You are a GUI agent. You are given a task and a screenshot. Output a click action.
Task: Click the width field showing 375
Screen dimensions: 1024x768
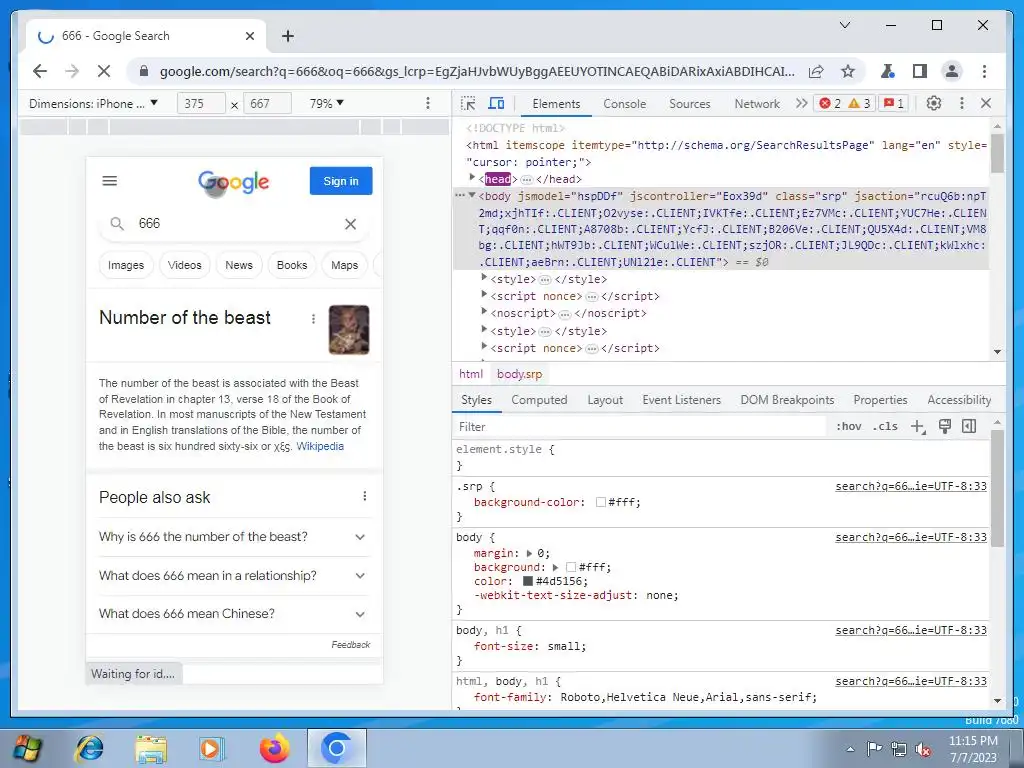201,103
